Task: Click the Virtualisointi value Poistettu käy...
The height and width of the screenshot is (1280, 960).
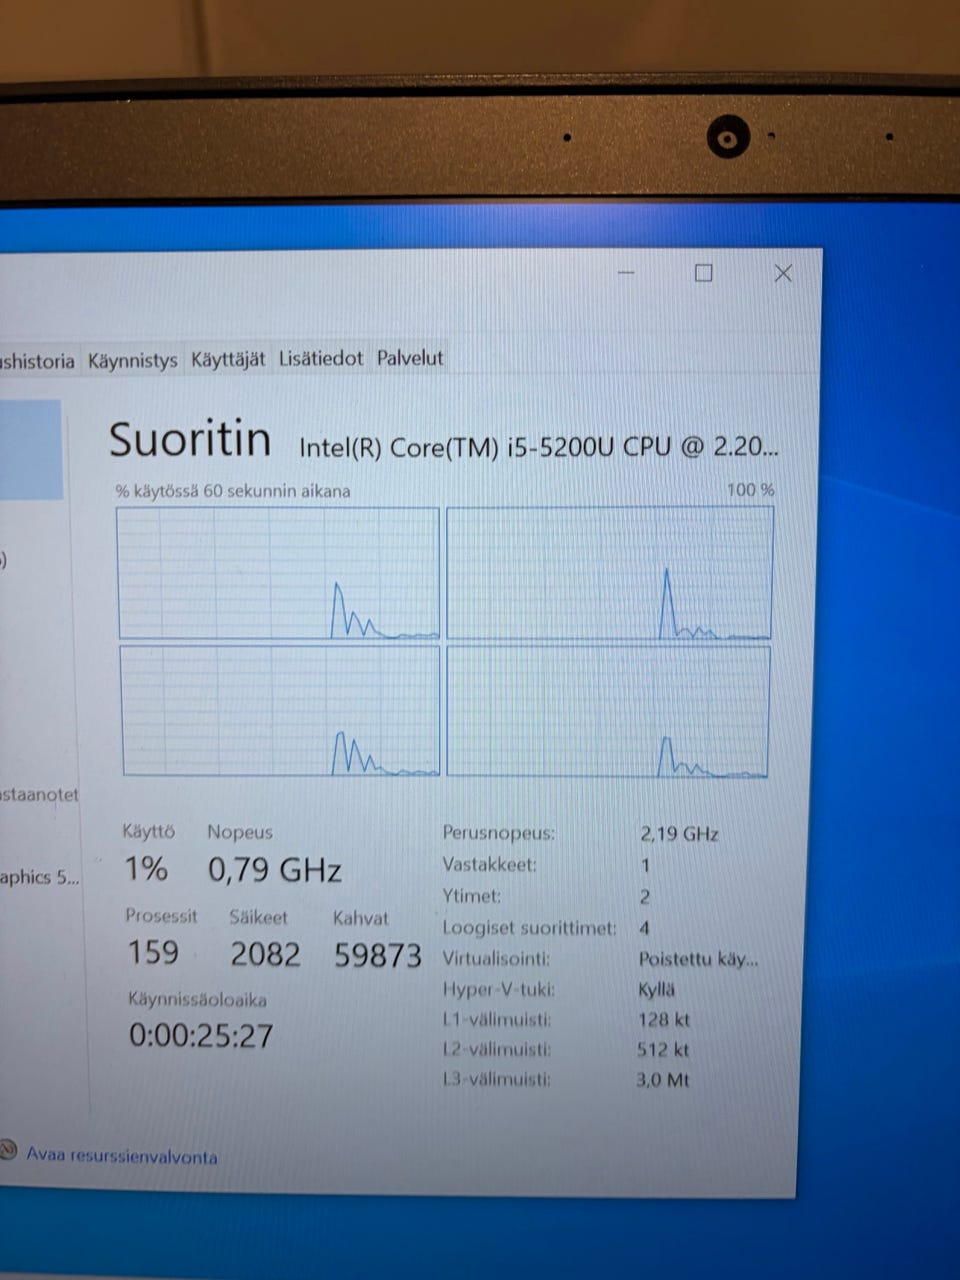Action: tap(698, 959)
